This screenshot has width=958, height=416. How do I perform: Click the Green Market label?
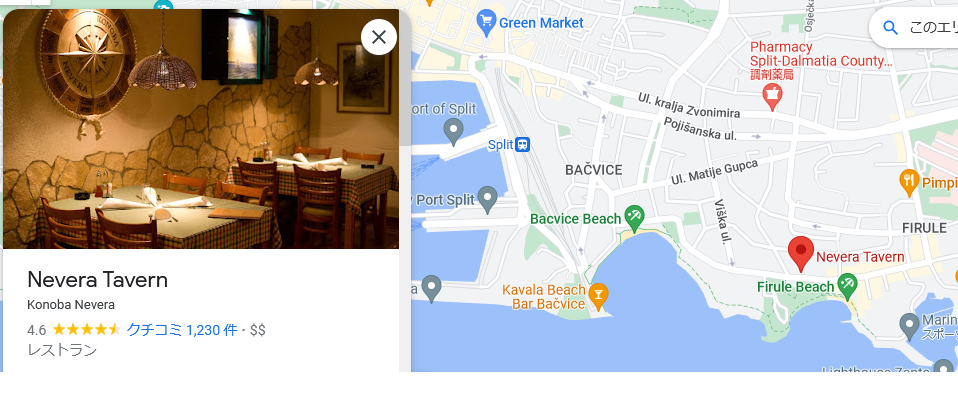[x=541, y=23]
